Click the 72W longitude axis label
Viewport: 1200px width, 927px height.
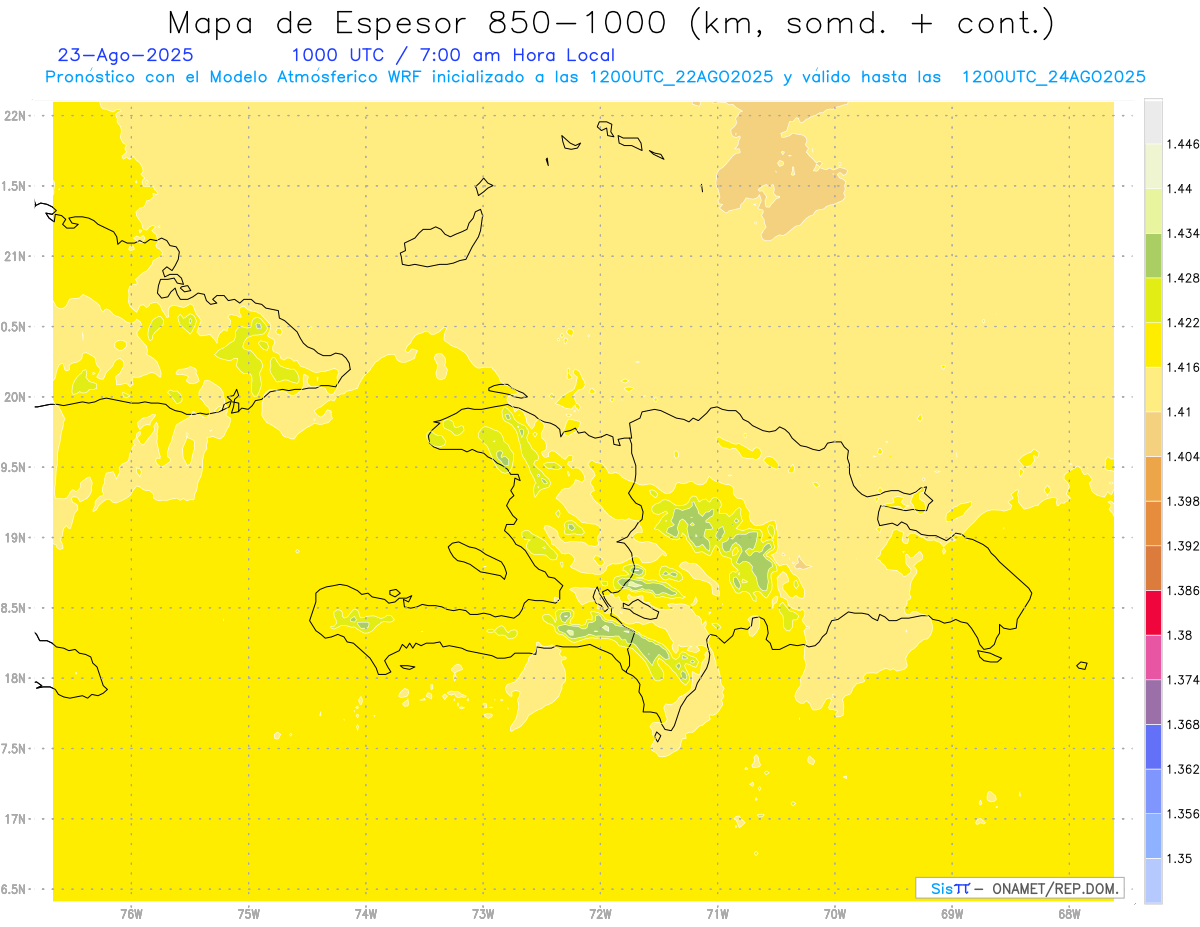600,914
